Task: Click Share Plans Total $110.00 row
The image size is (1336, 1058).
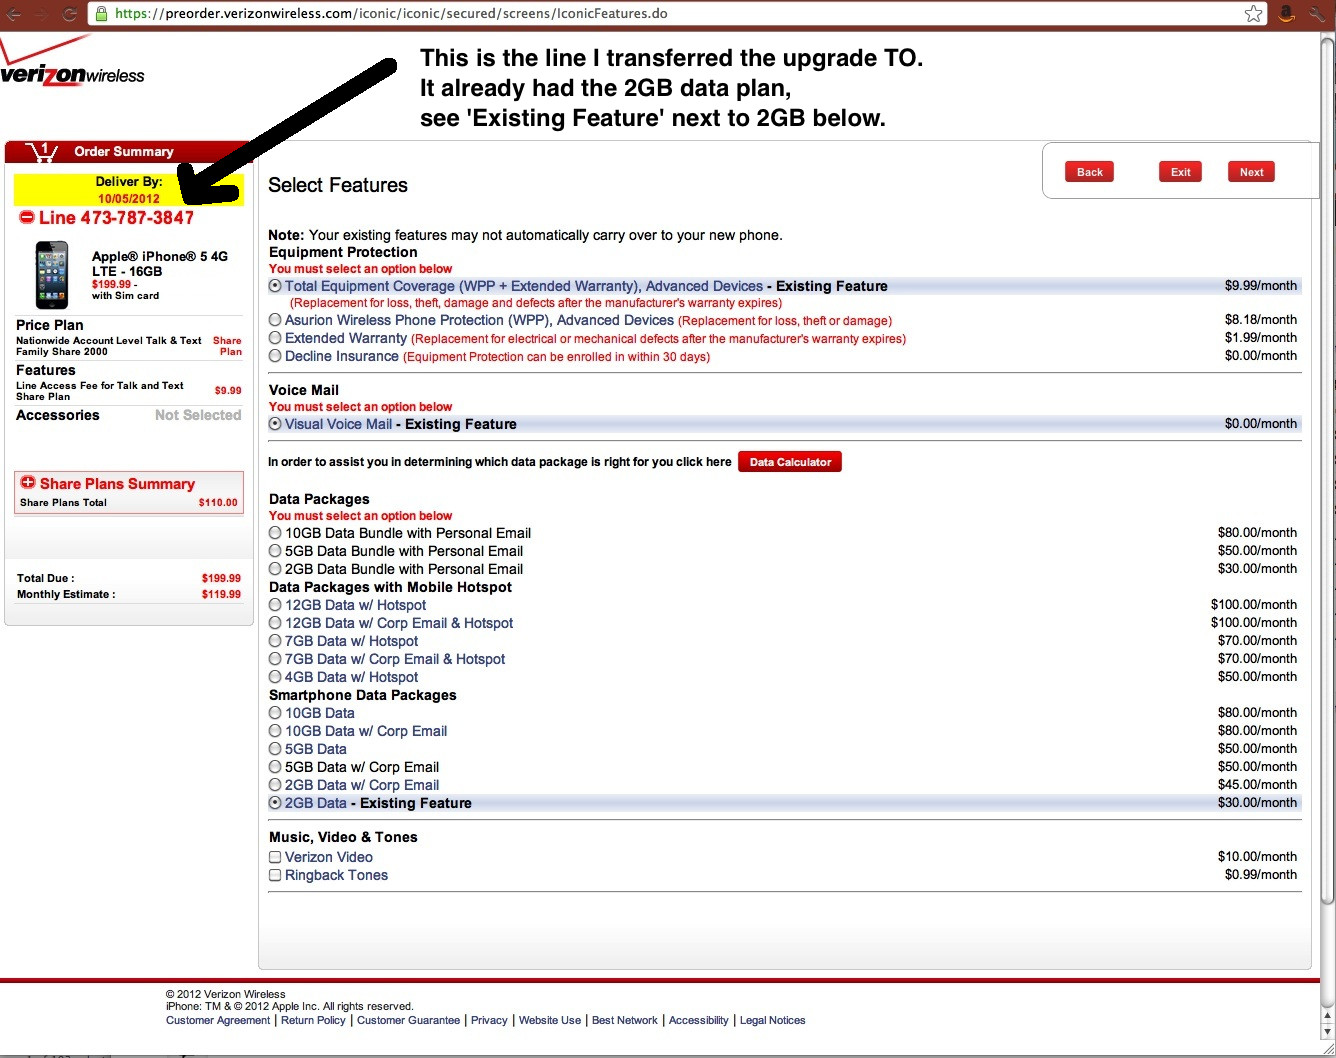Action: click(129, 502)
